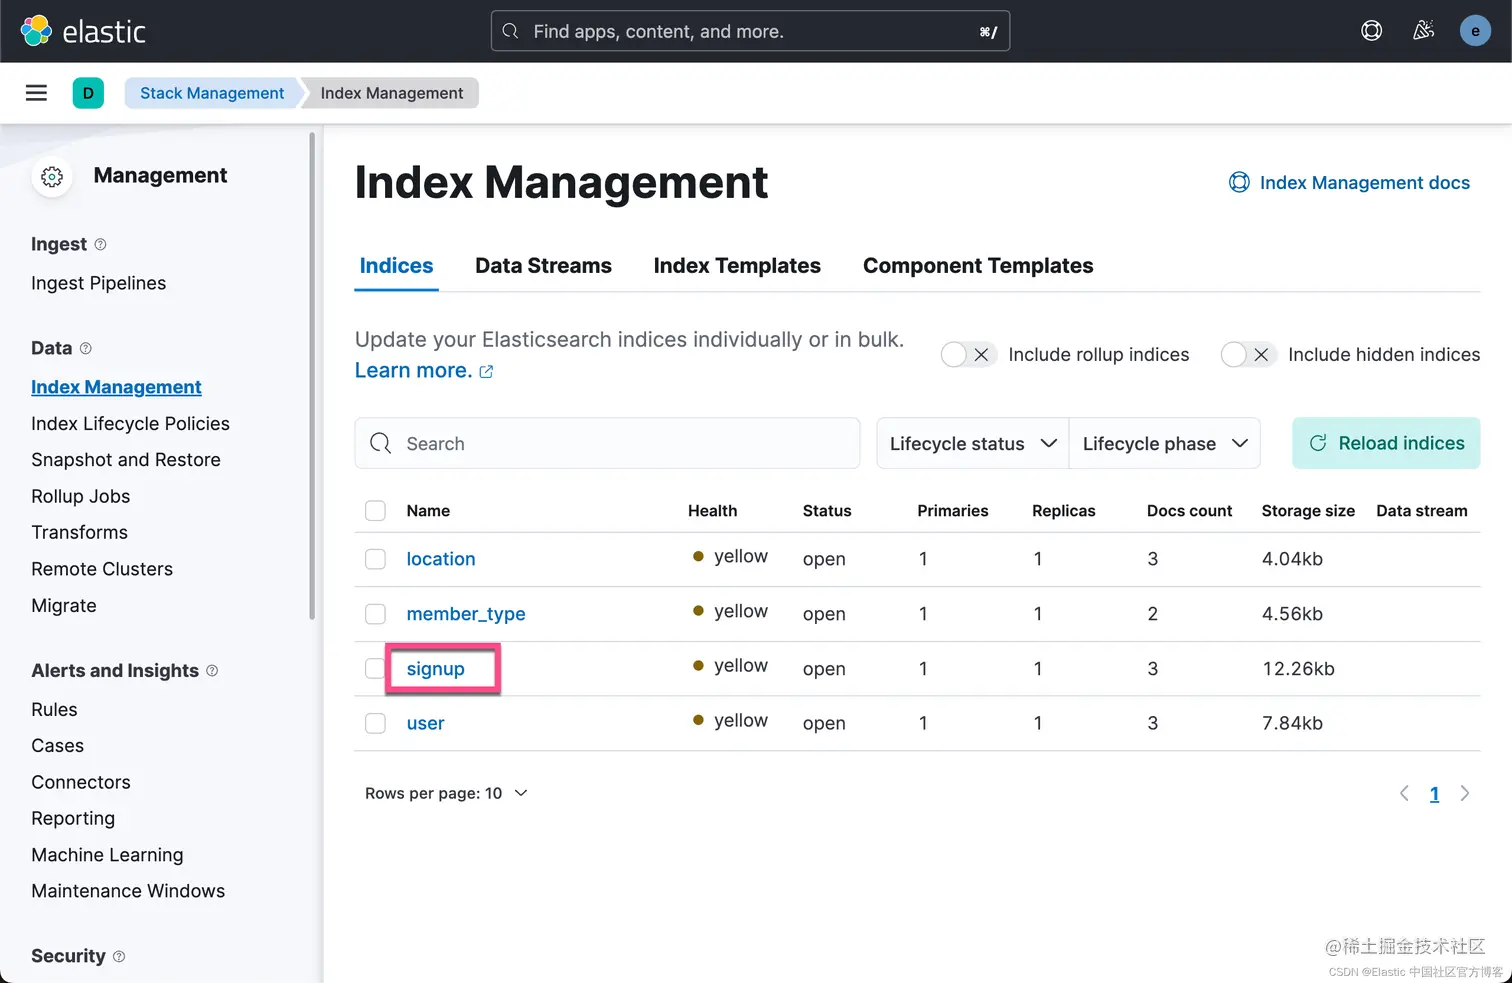The width and height of the screenshot is (1512, 983).
Task: Show Security section help icon
Action: coord(119,956)
